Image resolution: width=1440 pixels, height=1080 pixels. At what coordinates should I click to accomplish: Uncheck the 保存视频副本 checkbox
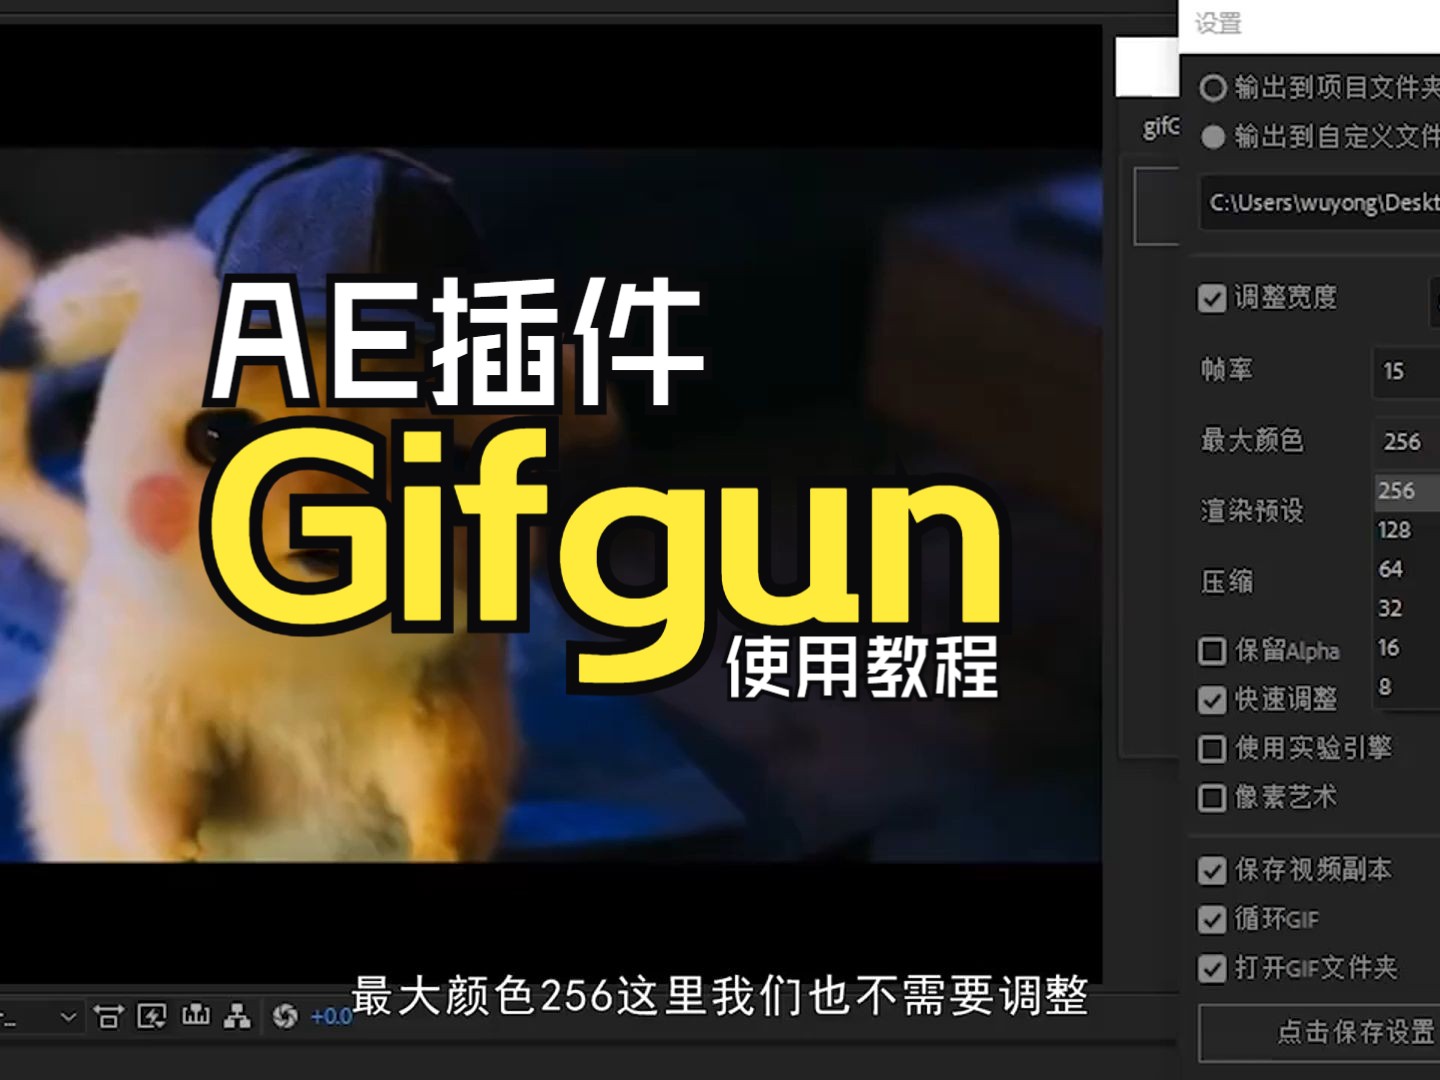[1212, 871]
